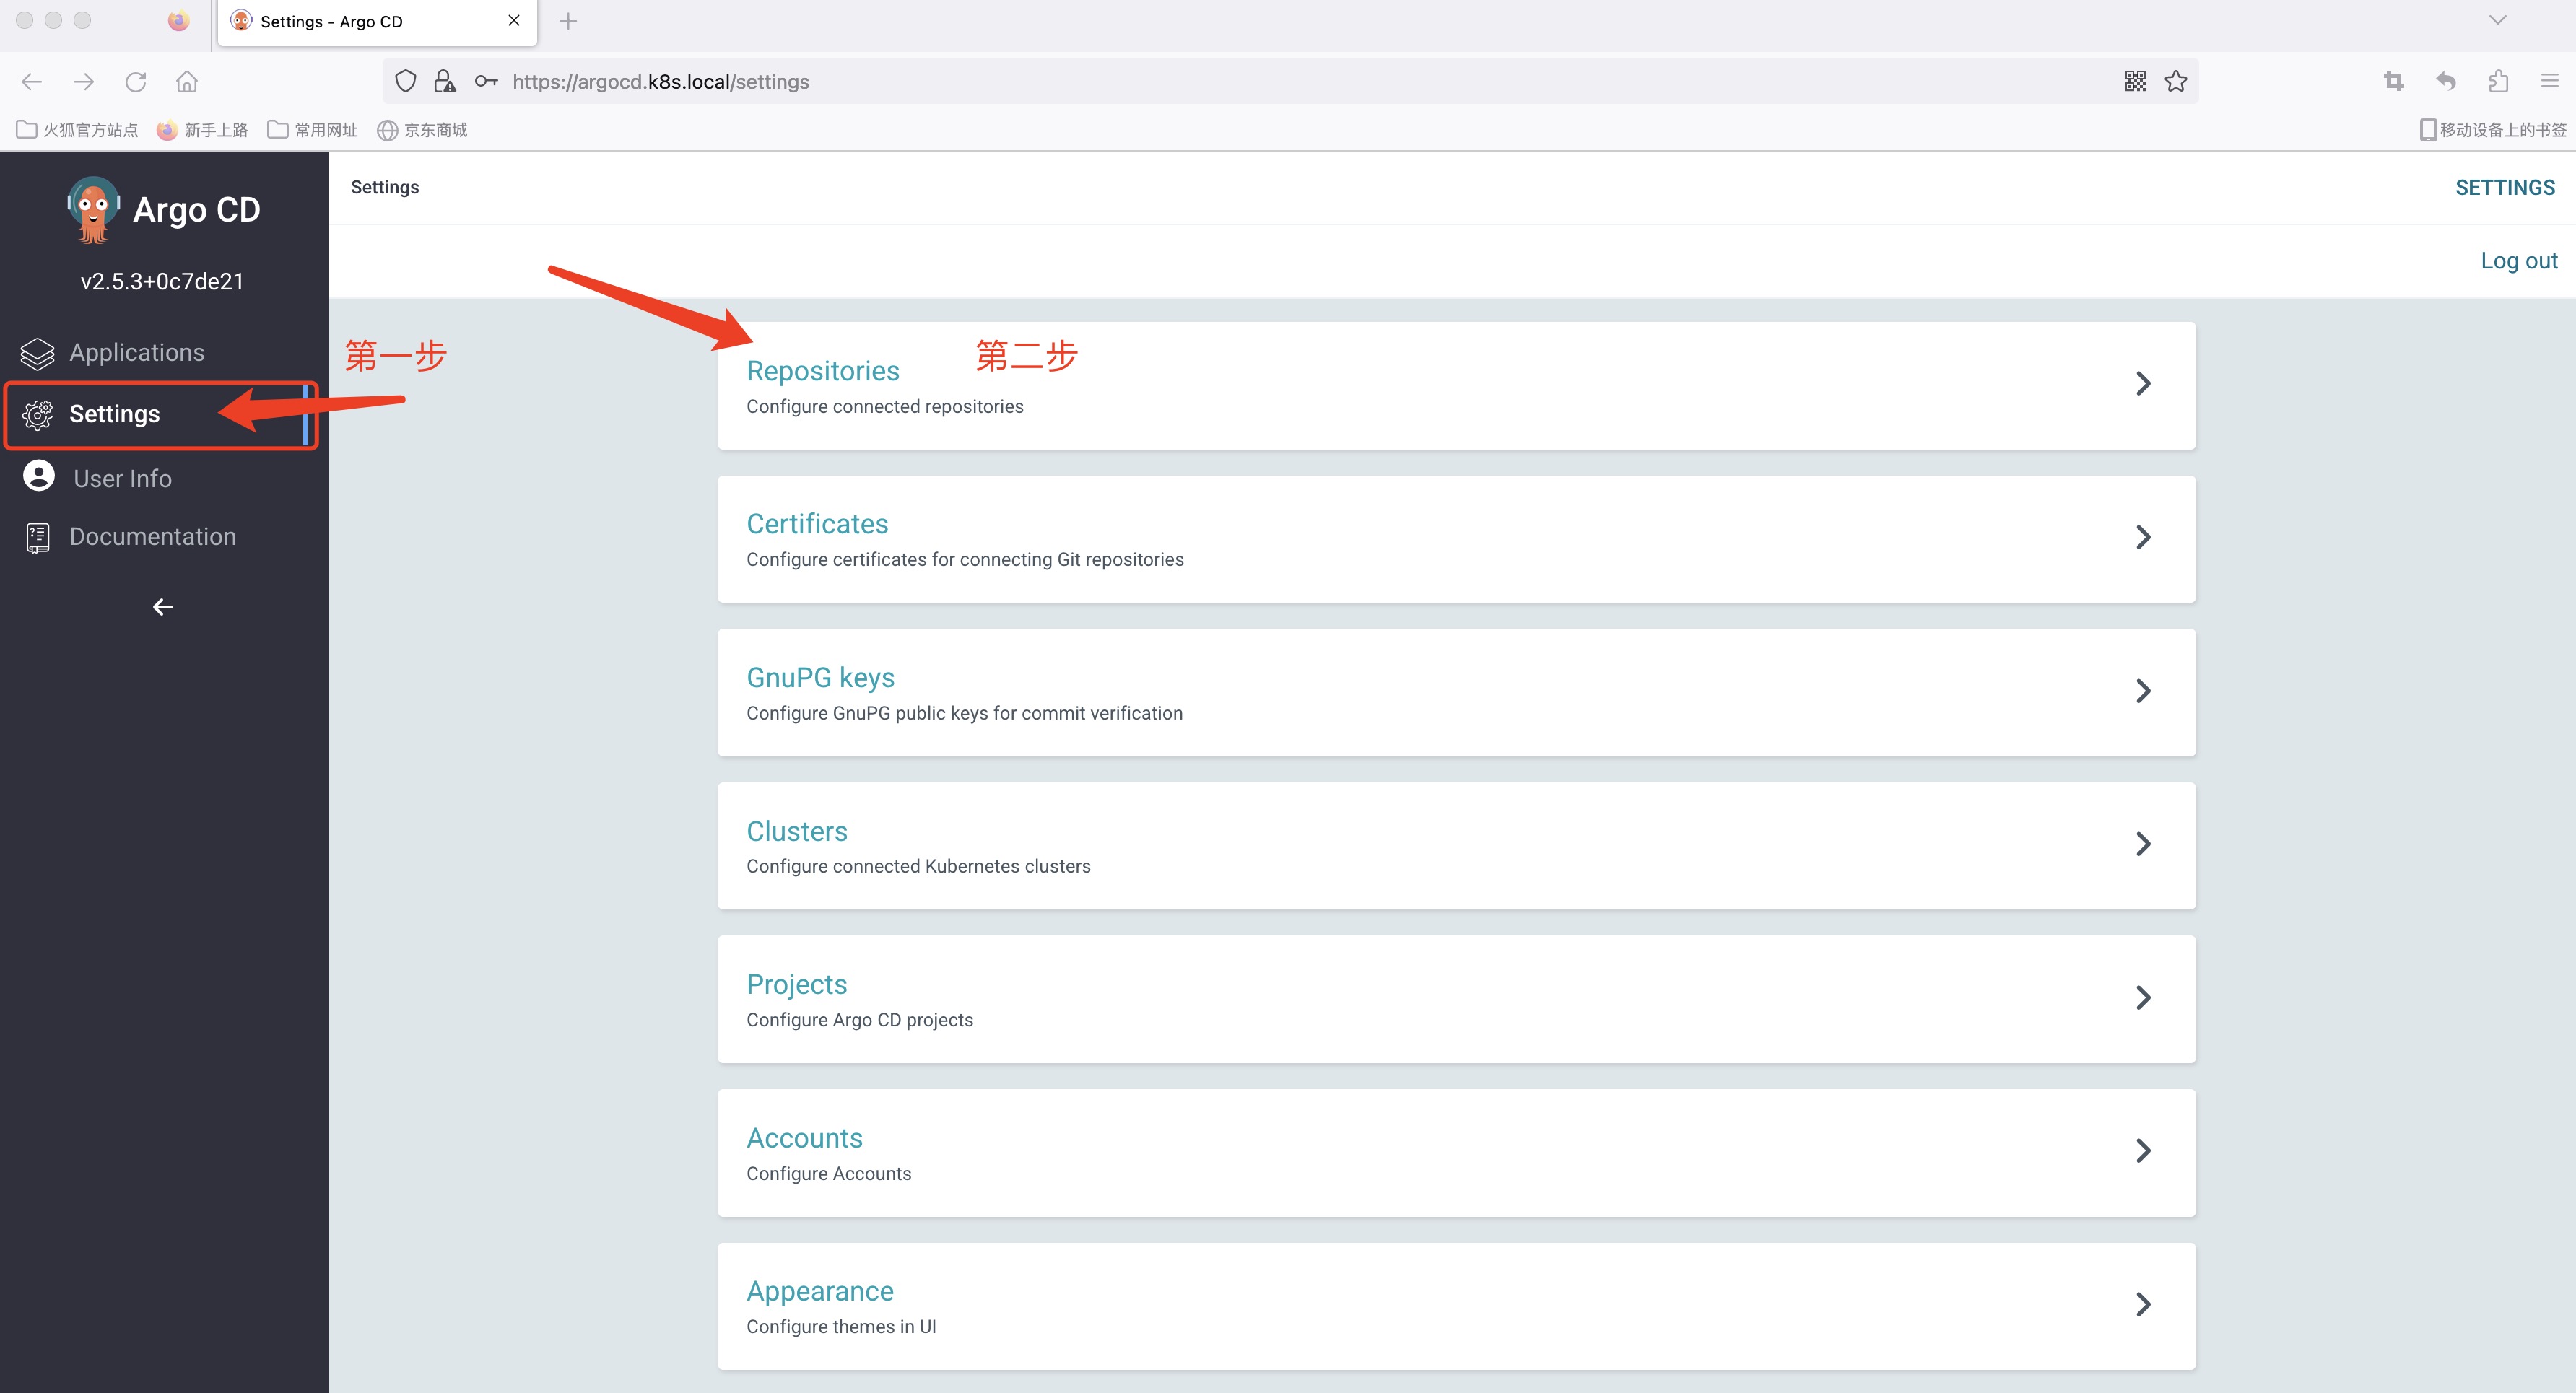
Task: Click the browser back navigation arrow
Action: coord(36,81)
